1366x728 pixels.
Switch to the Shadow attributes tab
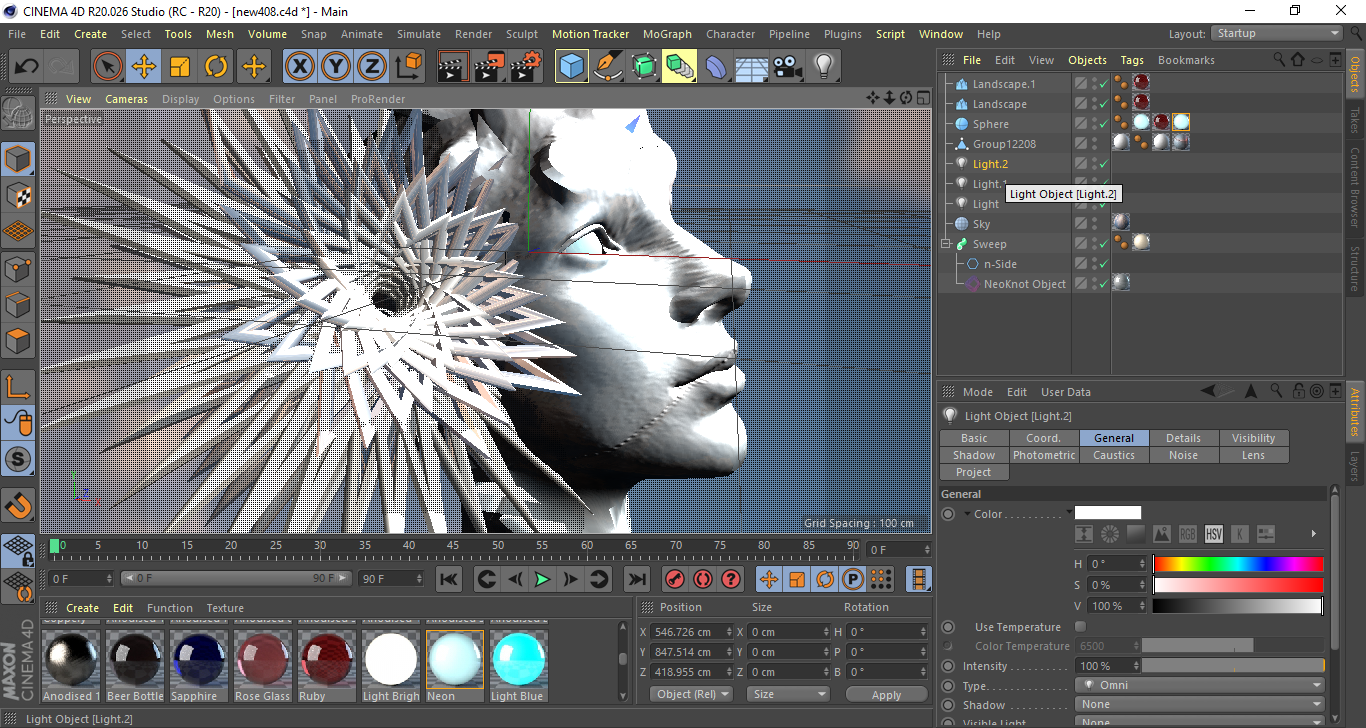(974, 455)
